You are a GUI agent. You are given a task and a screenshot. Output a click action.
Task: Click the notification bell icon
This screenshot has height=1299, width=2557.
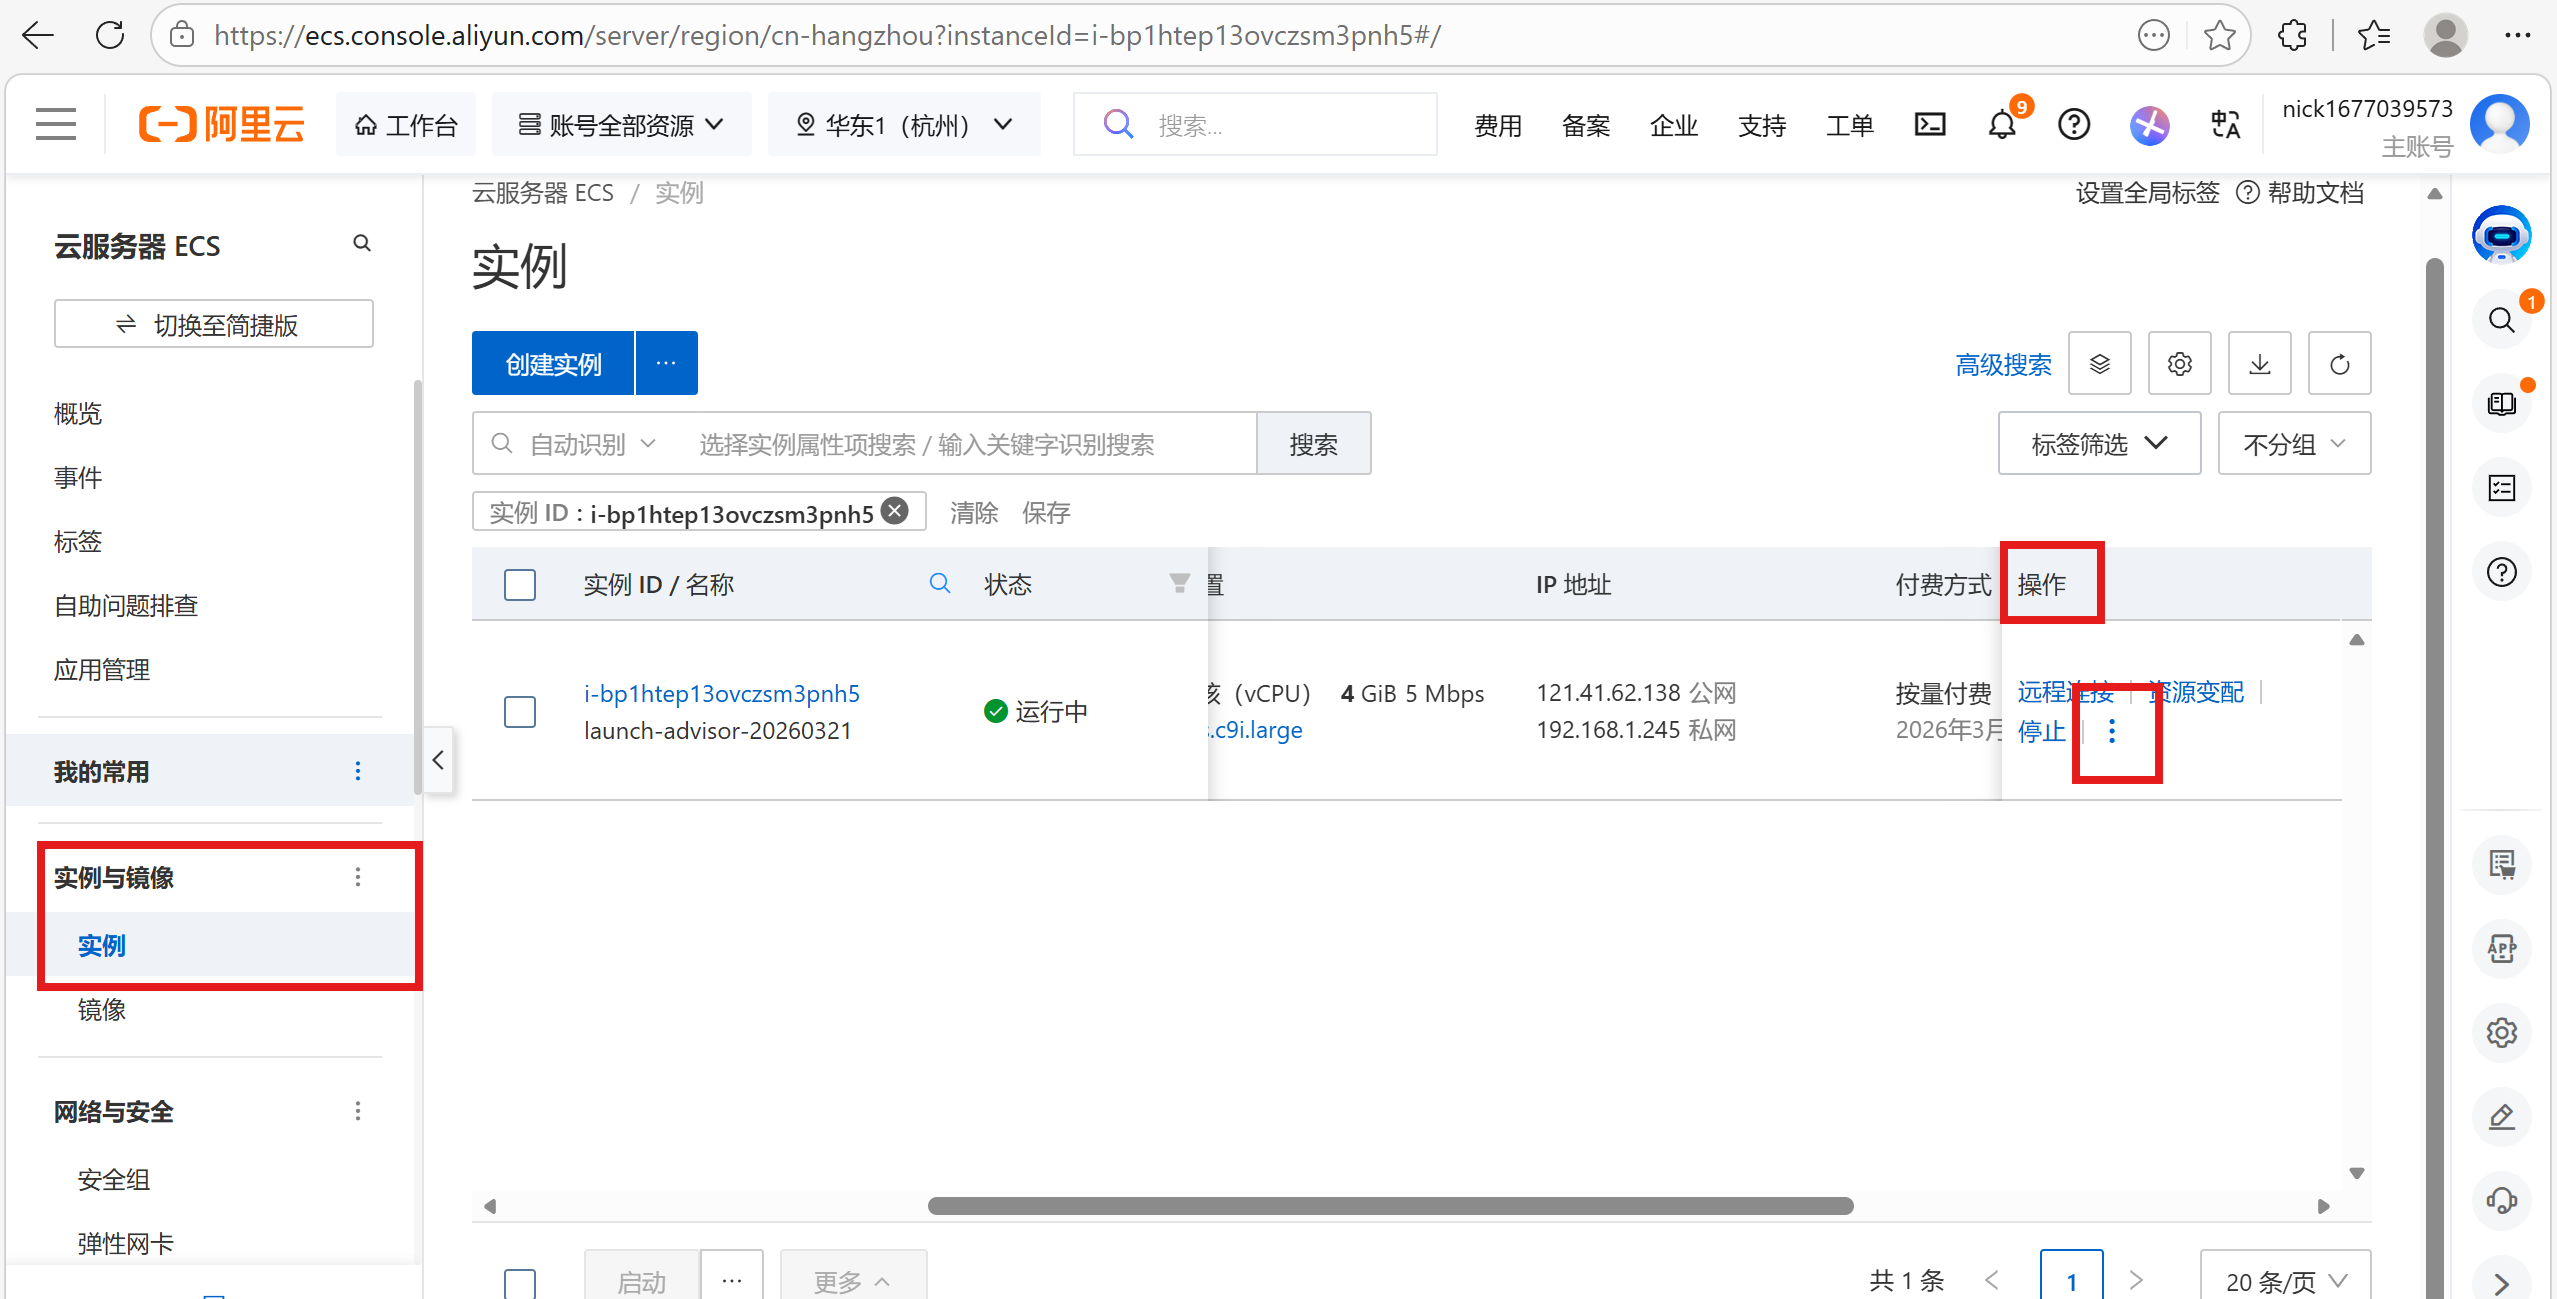(x=2001, y=126)
